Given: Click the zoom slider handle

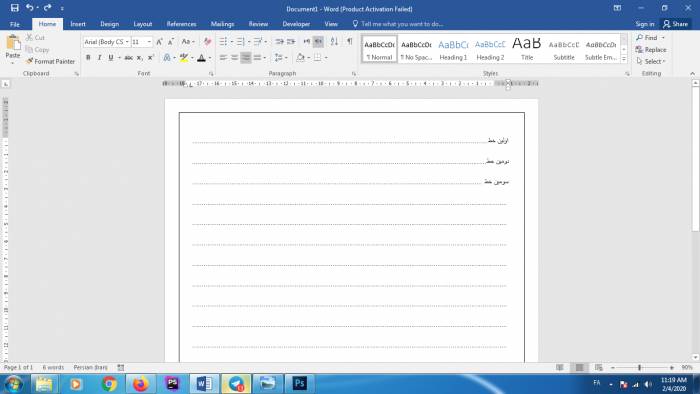Looking at the screenshot, I should (640, 367).
